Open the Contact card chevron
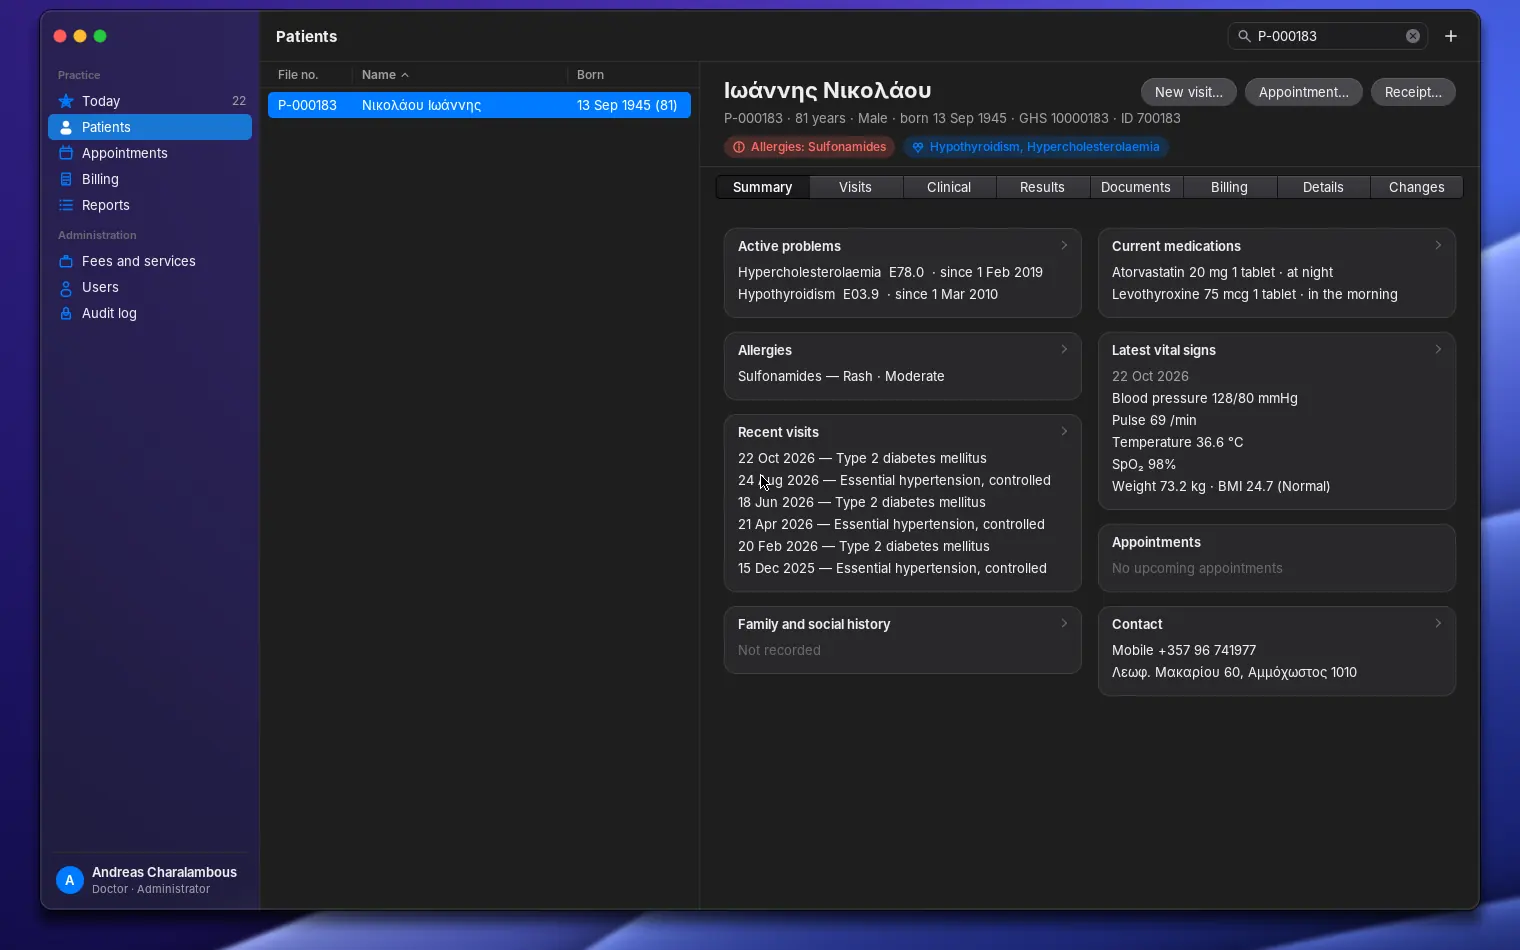Viewport: 1520px width, 950px height. pyautogui.click(x=1438, y=623)
